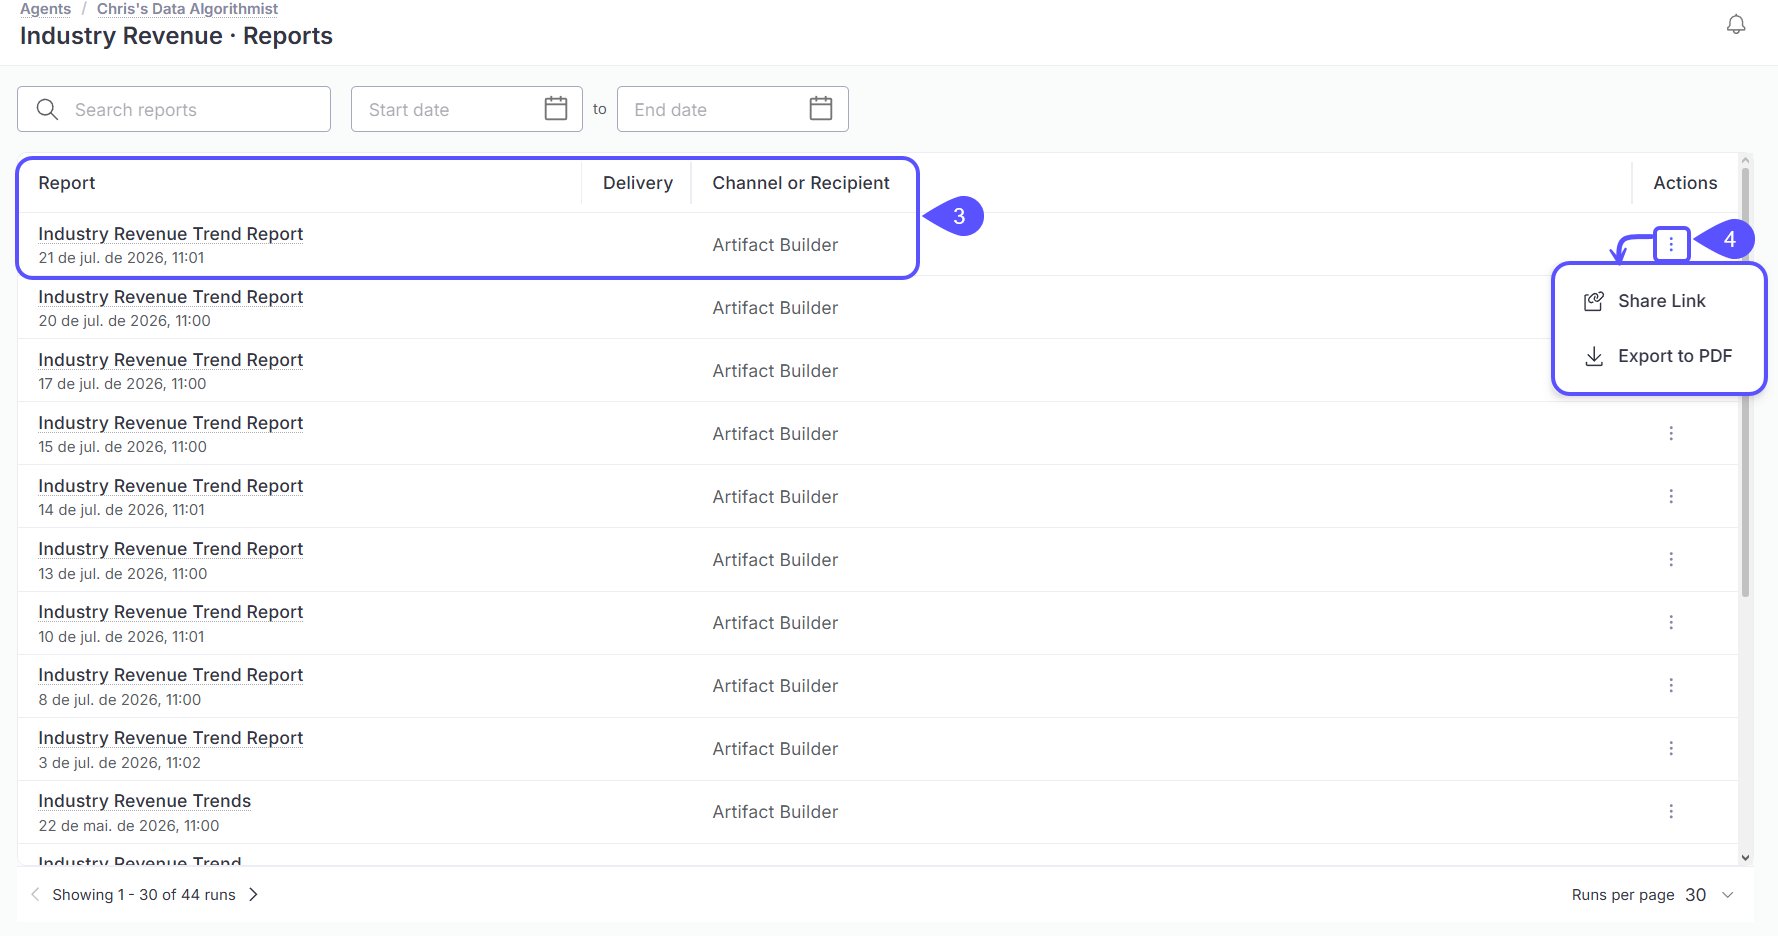Open report dated 17 de jul. de 2026

point(171,360)
